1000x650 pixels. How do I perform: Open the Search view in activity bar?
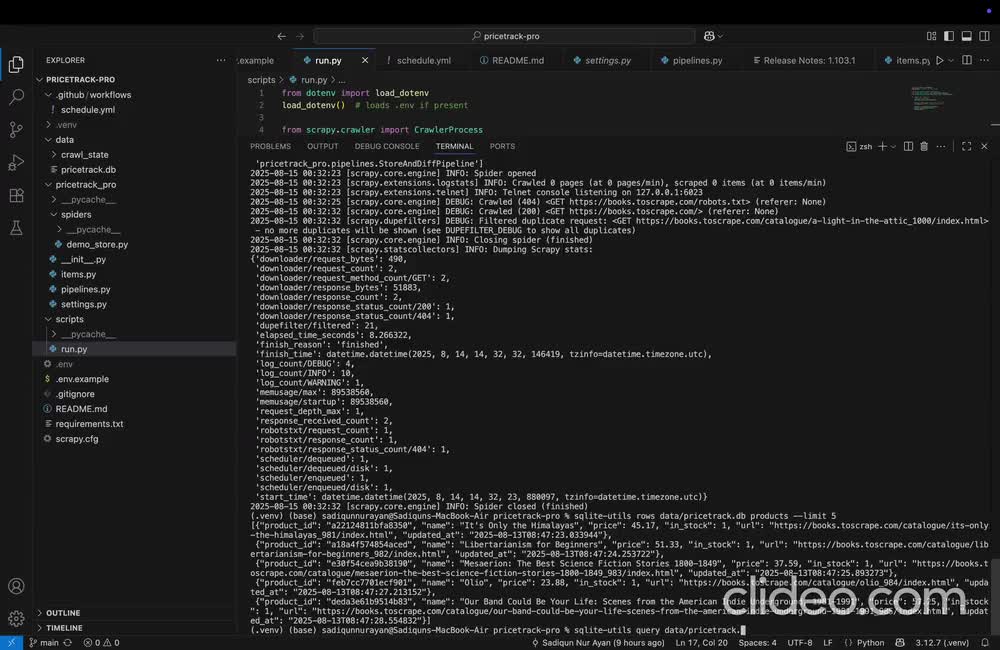16,97
